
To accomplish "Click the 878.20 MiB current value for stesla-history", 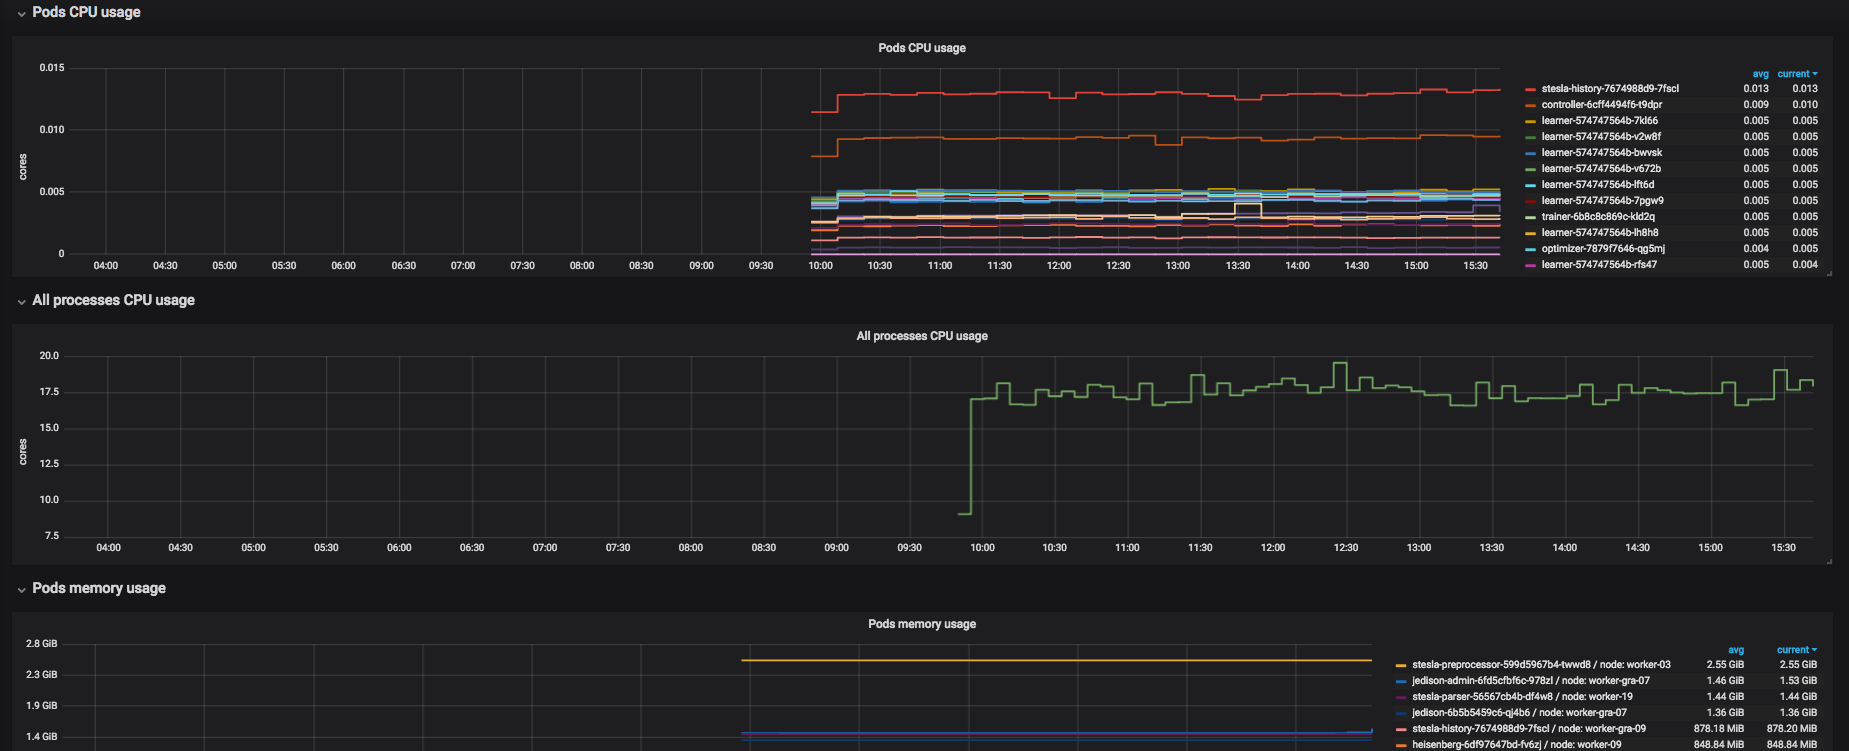I will tap(1792, 729).
